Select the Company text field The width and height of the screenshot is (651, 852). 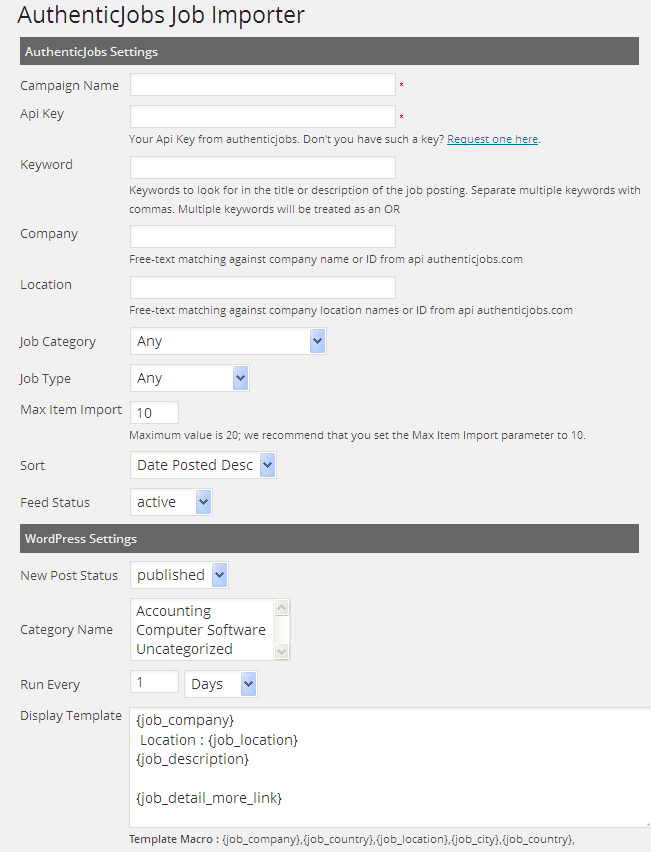pyautogui.click(x=262, y=237)
